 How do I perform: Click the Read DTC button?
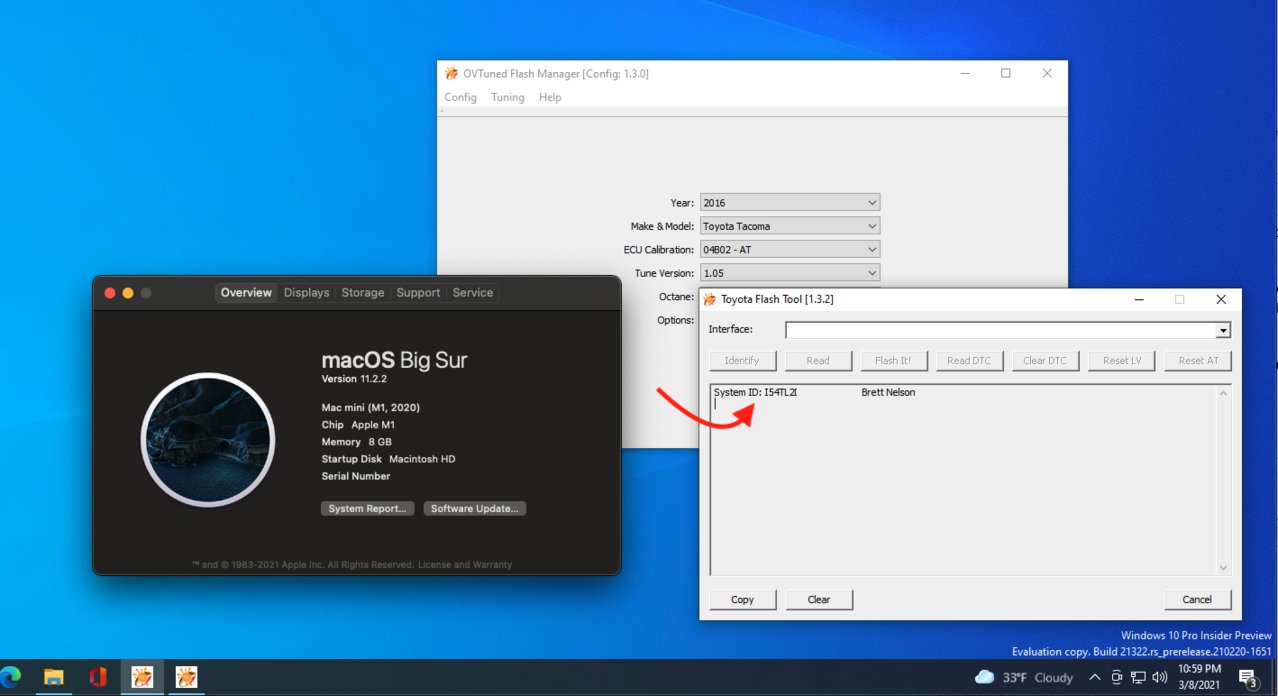[x=969, y=360]
